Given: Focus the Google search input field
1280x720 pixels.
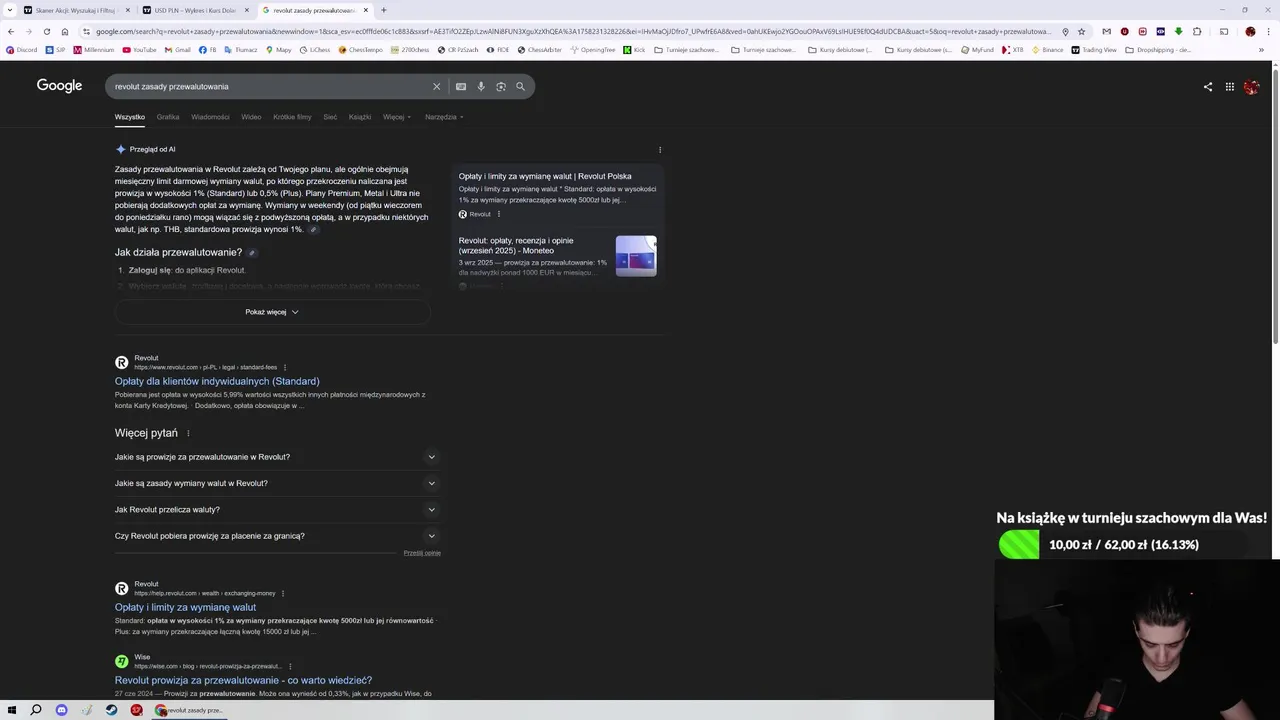Looking at the screenshot, I should pos(270,87).
